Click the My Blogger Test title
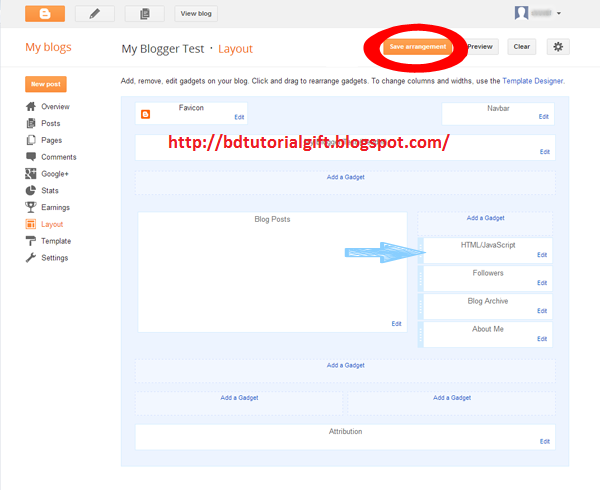Screen dimensions: 600x490 (x=163, y=49)
